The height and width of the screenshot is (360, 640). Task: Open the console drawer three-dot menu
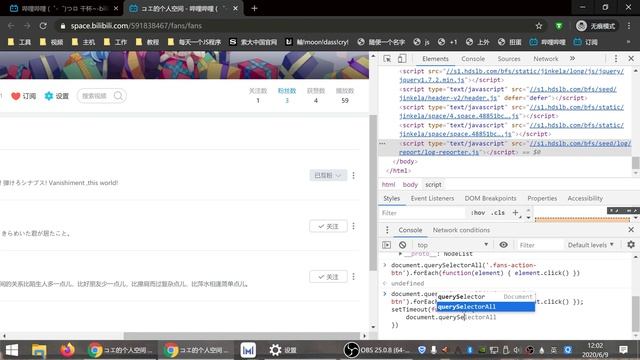point(387,230)
